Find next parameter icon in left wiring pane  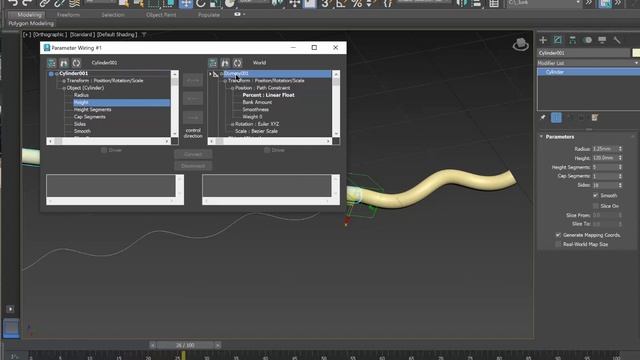click(x=64, y=63)
